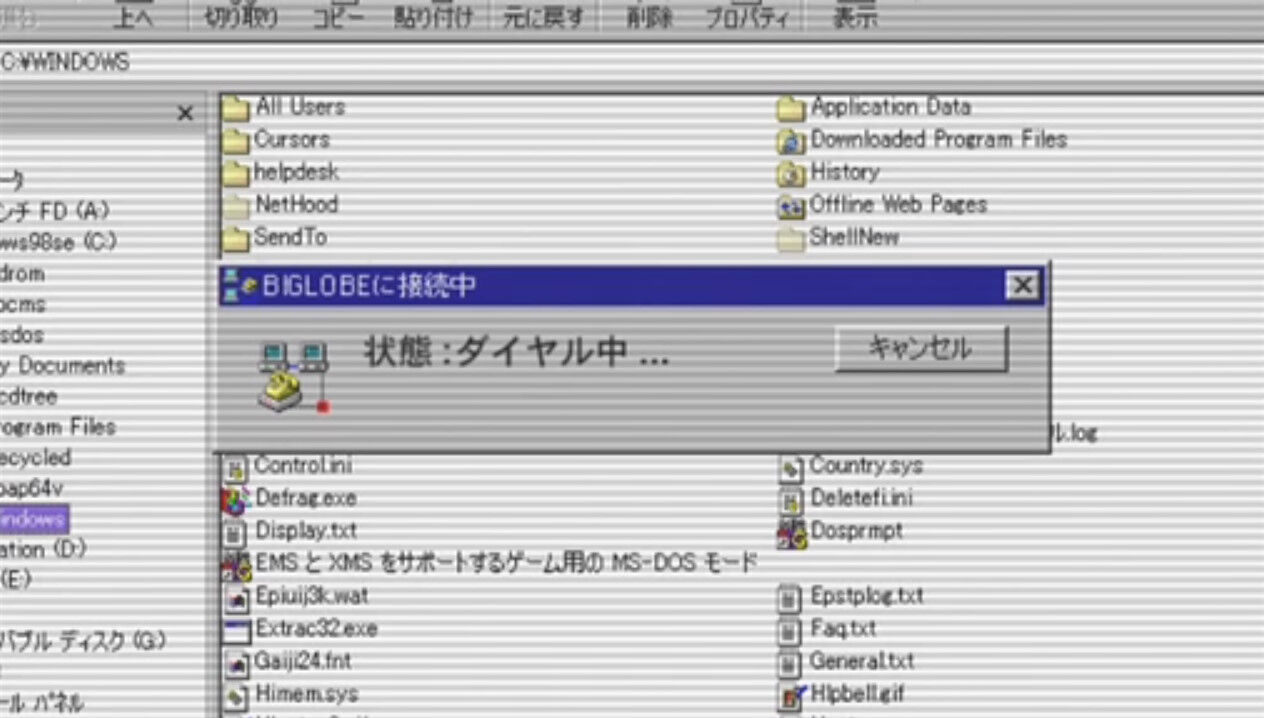This screenshot has width=1264, height=718.
Task: Cancel the BIGLOBE dial-up connection
Action: click(921, 348)
